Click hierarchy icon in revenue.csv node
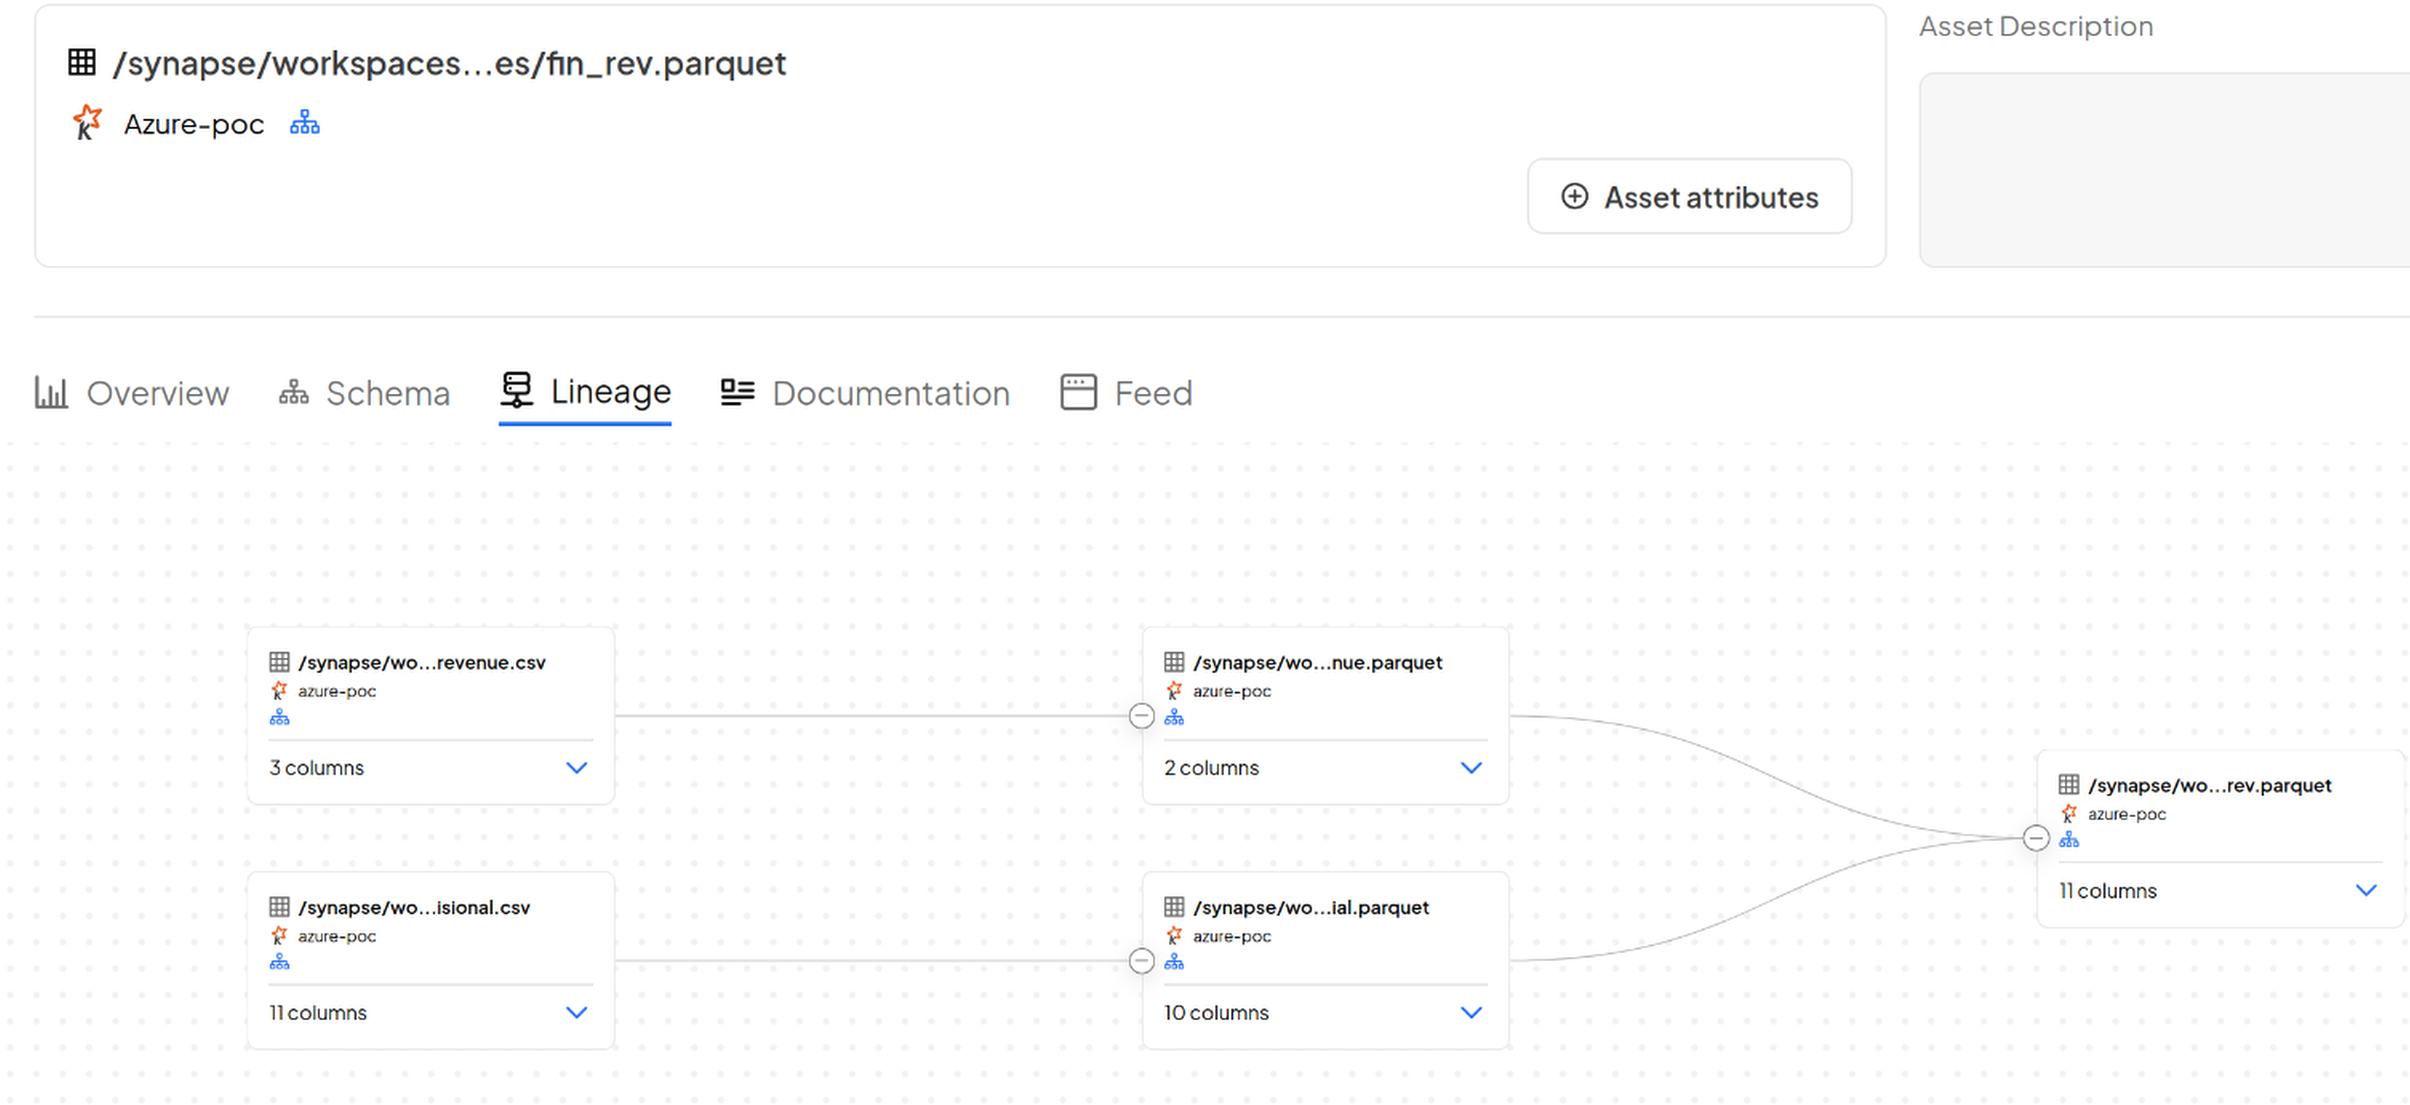This screenshot has width=2410, height=1105. click(279, 717)
